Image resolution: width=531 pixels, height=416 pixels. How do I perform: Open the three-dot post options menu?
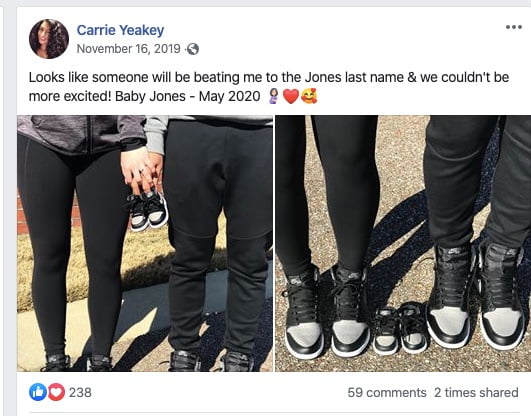click(514, 27)
